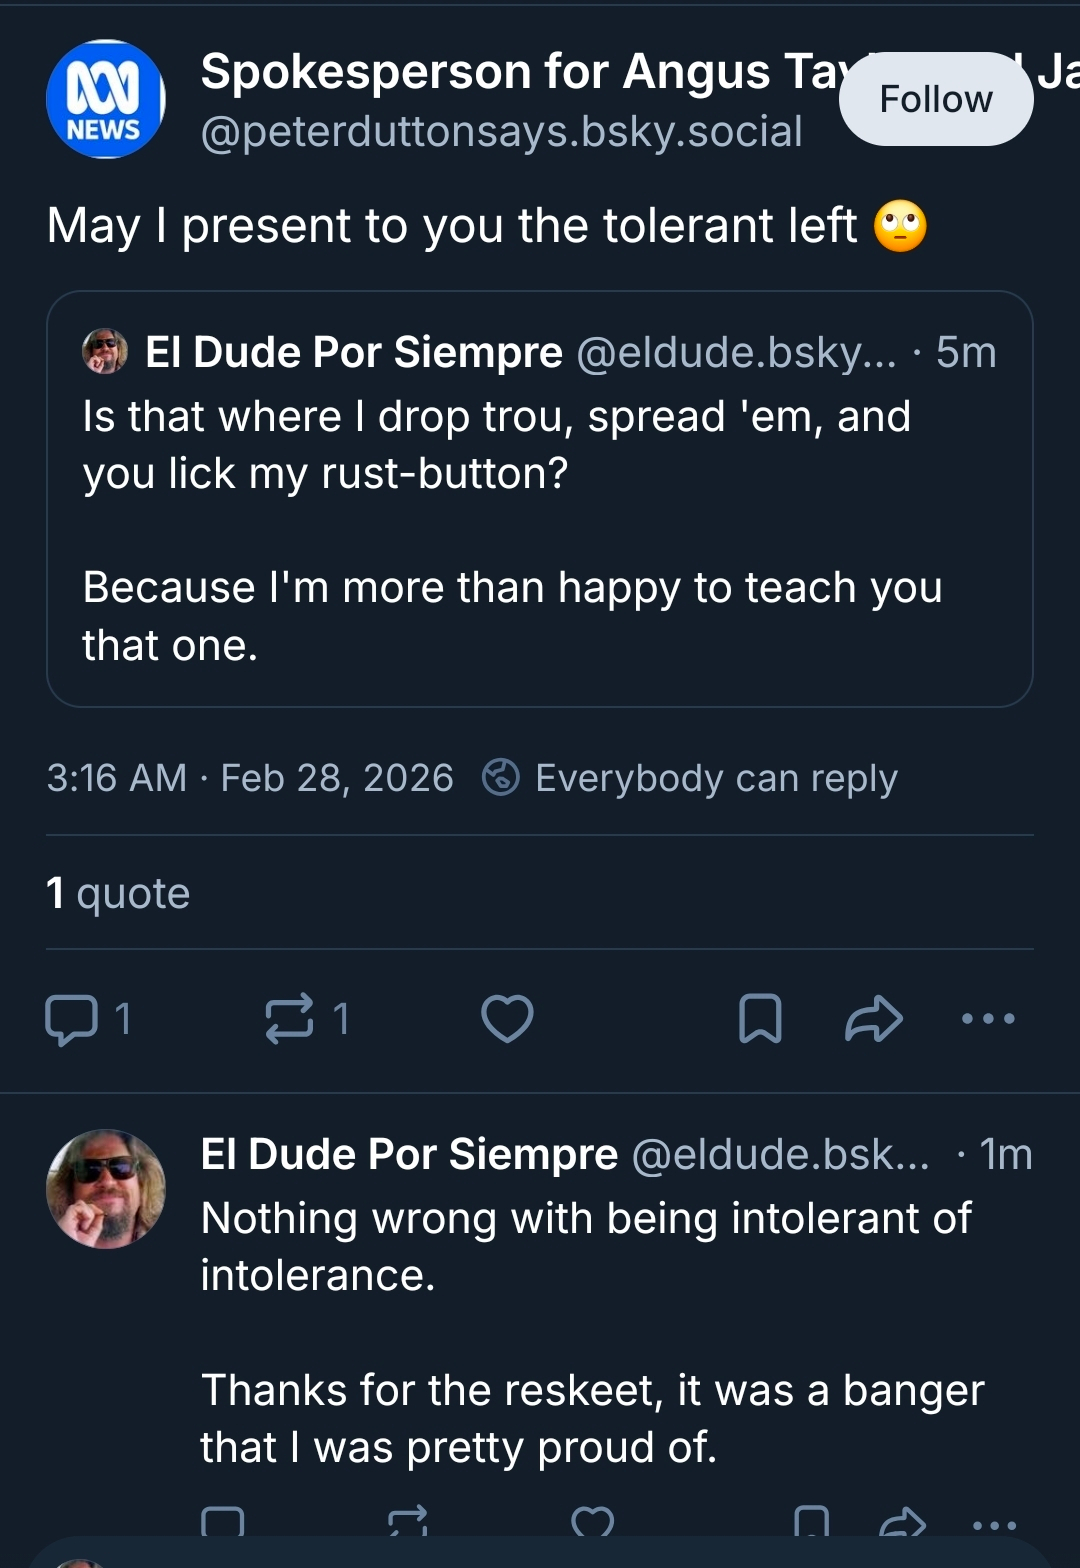Open more options on El Dude's reply

coord(994,1525)
